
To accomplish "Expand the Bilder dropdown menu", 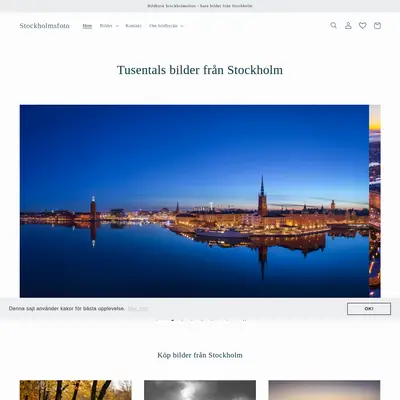I will coord(109,26).
